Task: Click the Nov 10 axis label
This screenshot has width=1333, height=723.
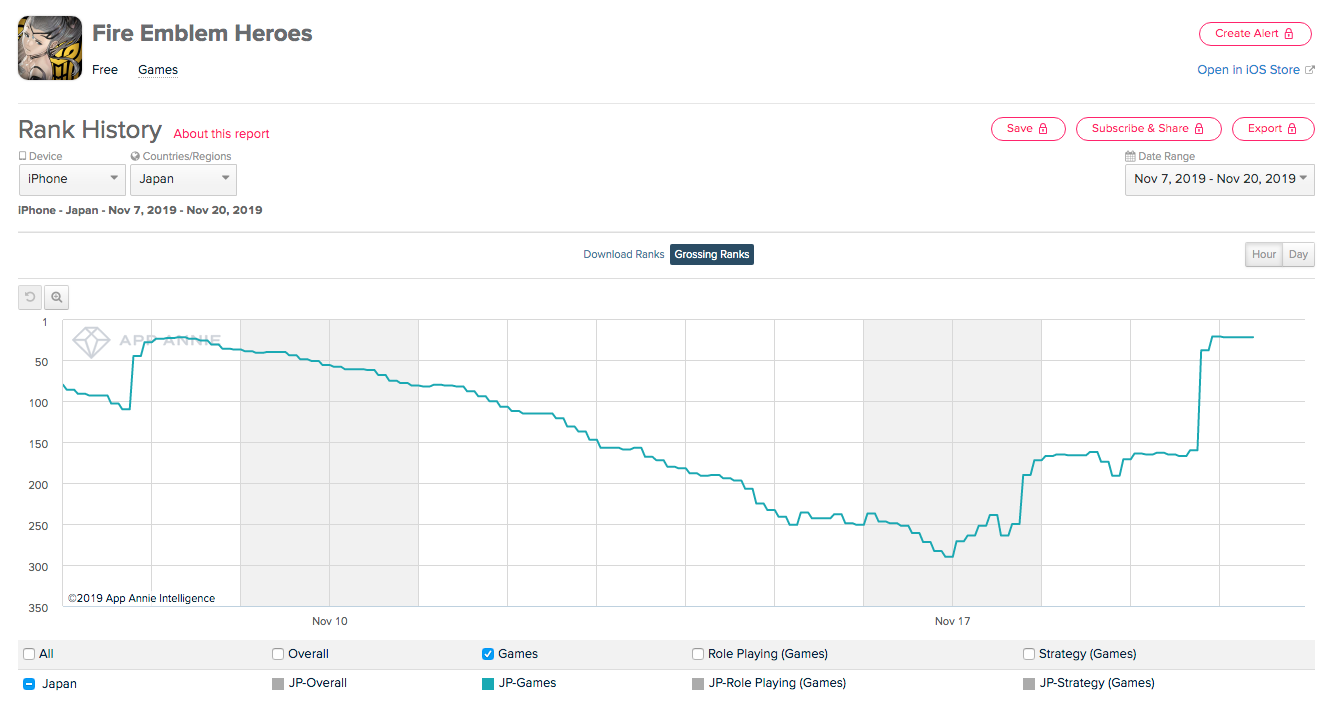Action: click(330, 621)
